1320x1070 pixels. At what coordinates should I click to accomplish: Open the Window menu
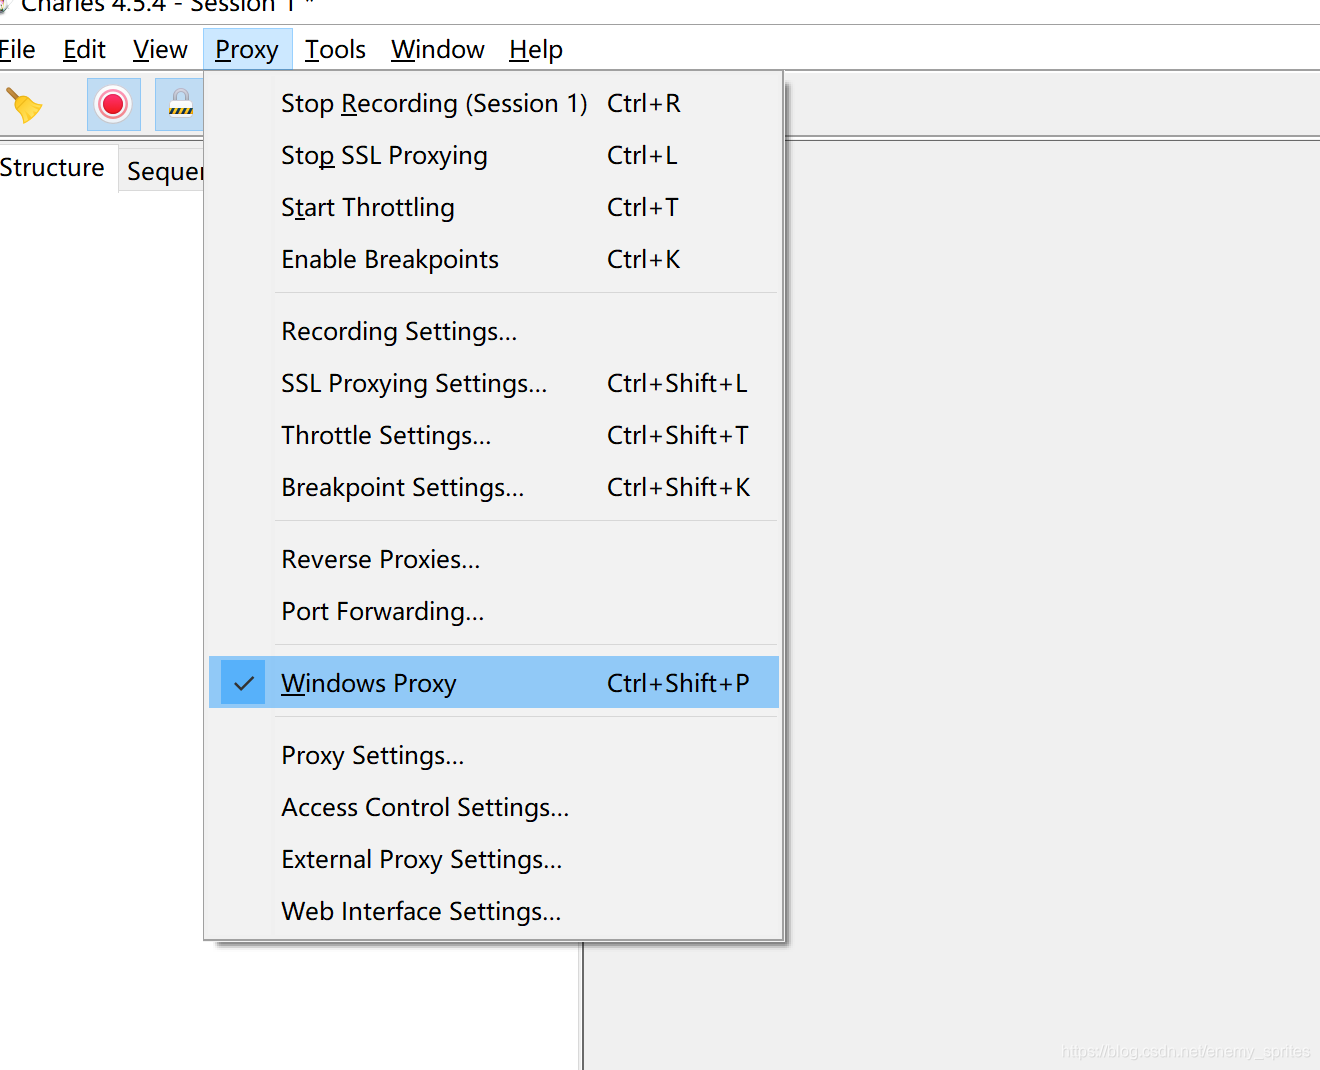click(x=438, y=50)
